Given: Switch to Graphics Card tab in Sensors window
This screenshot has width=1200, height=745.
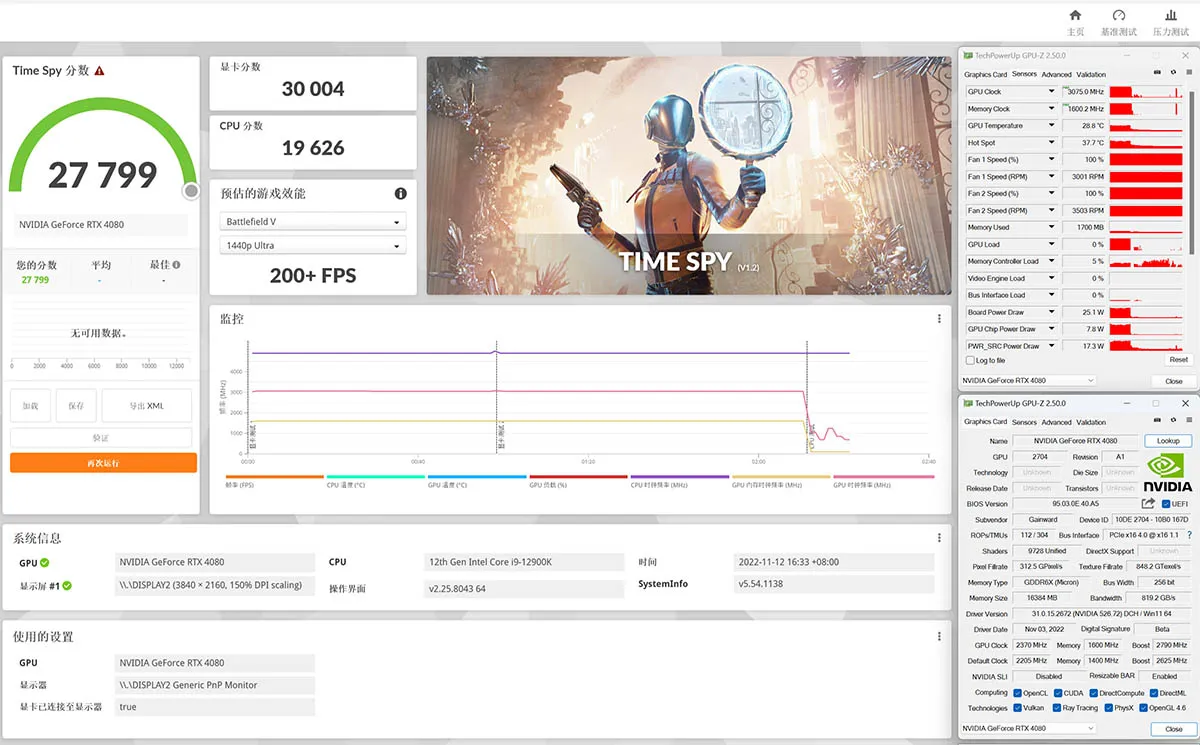Looking at the screenshot, I should tap(985, 74).
